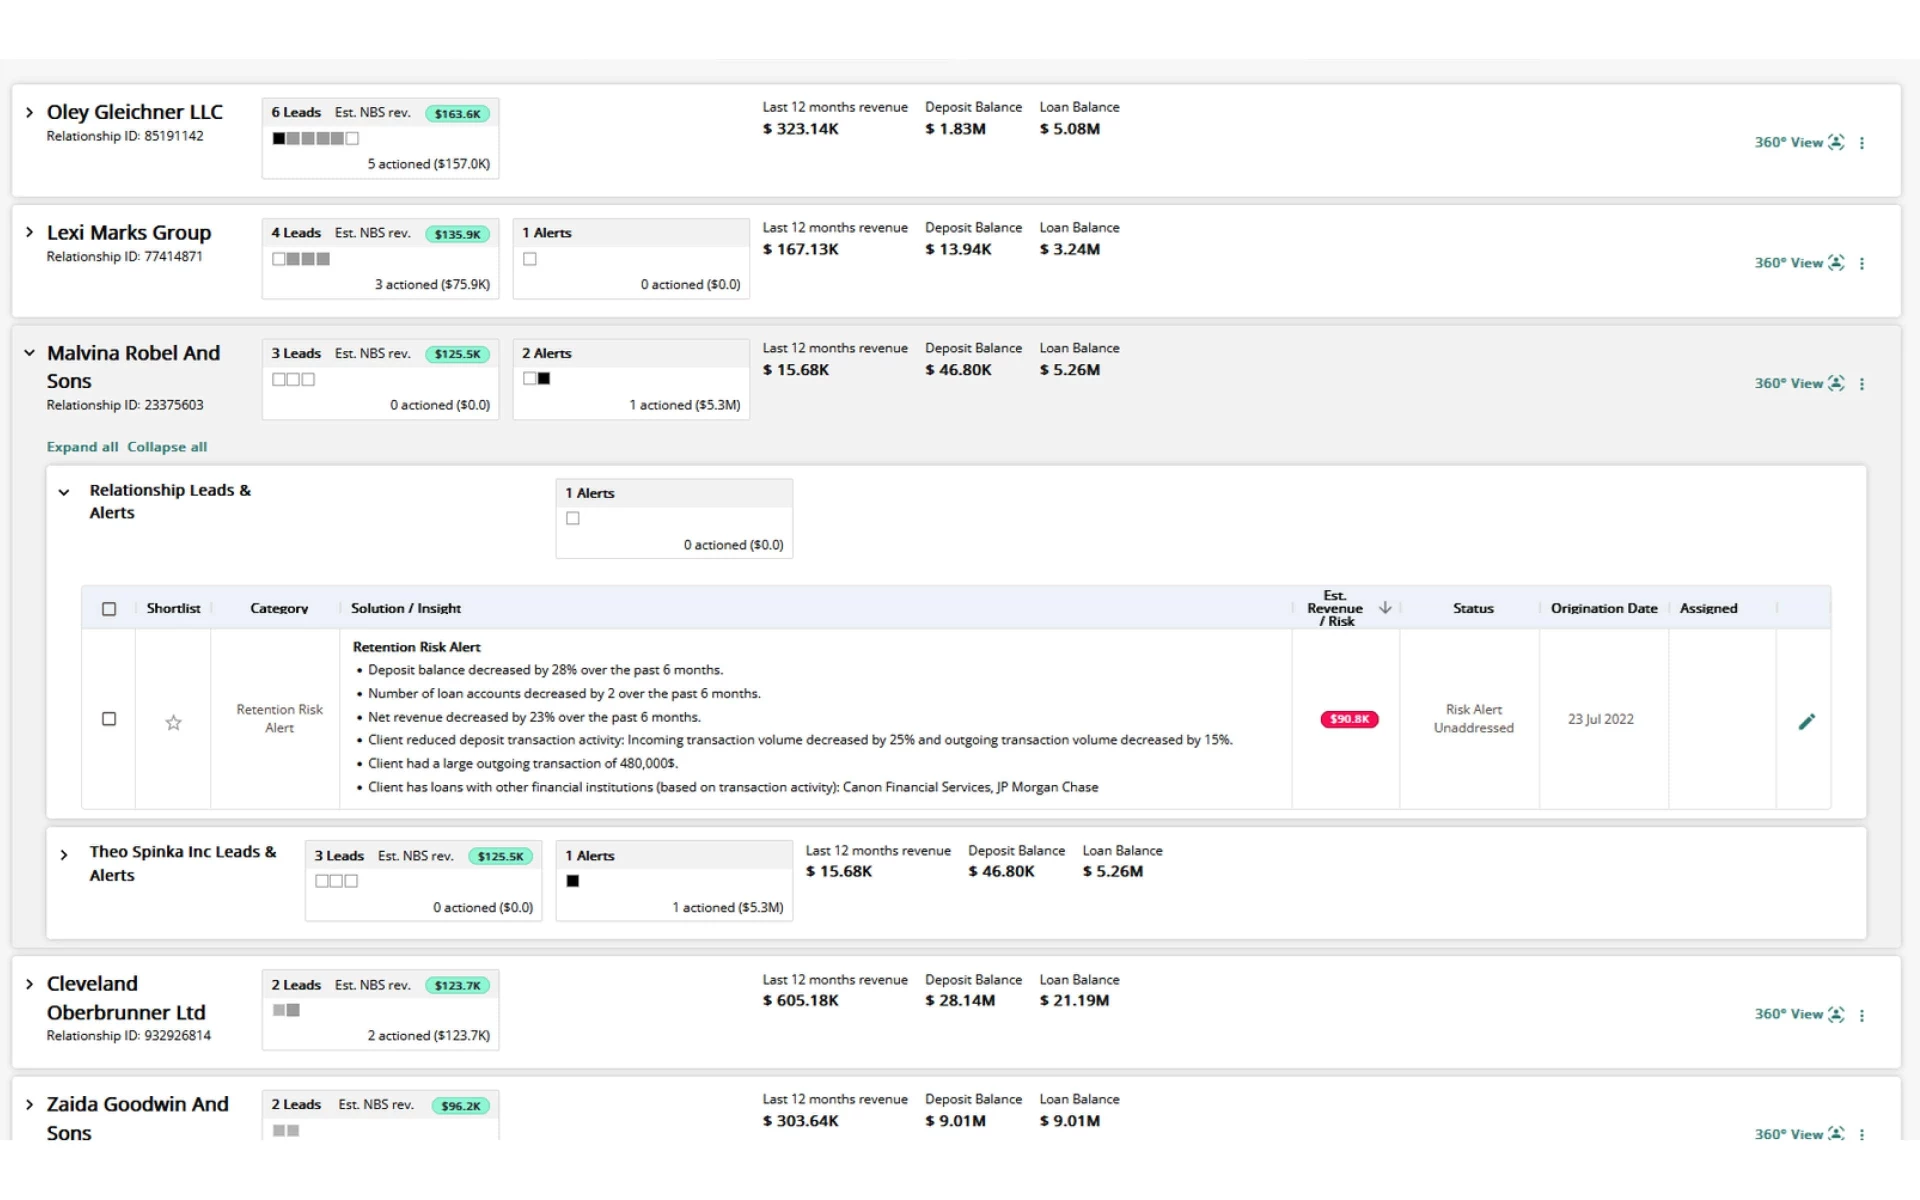Screen dimensions: 1920x1200
Task: Click the $90.8K risk badge
Action: coord(1349,719)
